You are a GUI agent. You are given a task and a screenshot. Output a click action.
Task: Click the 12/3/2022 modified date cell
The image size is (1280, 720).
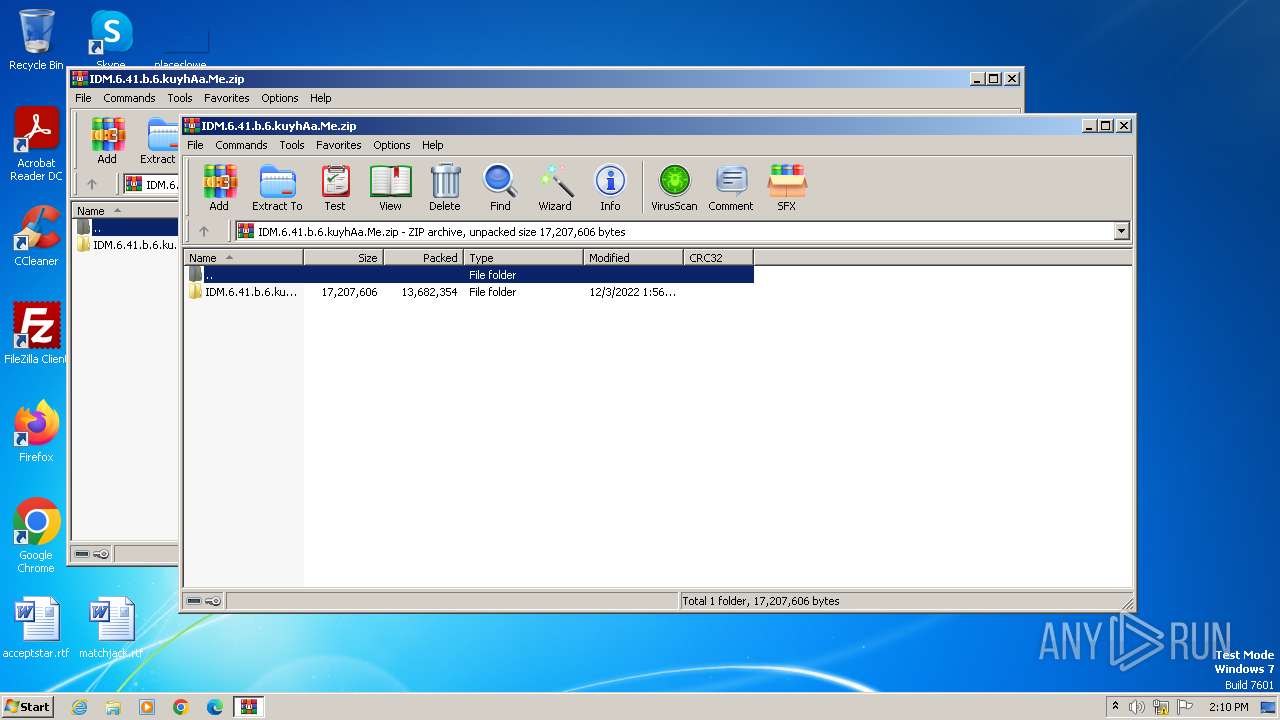pos(632,292)
